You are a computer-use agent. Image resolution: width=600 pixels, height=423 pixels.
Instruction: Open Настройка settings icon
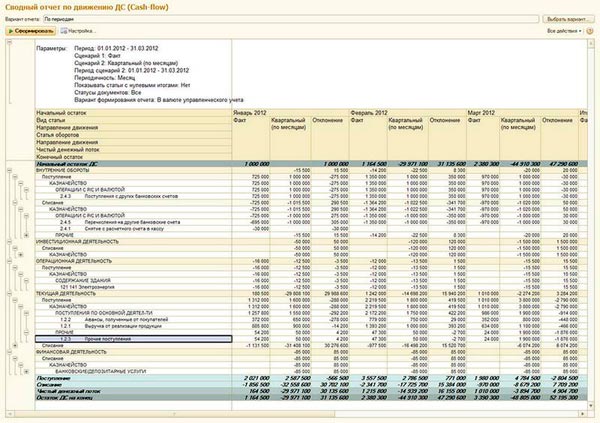click(62, 32)
